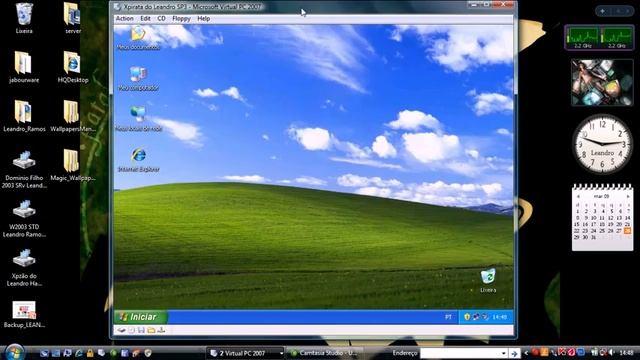Select the jabourware folder on desktop
The width and height of the screenshot is (640, 360).
click(x=24, y=67)
